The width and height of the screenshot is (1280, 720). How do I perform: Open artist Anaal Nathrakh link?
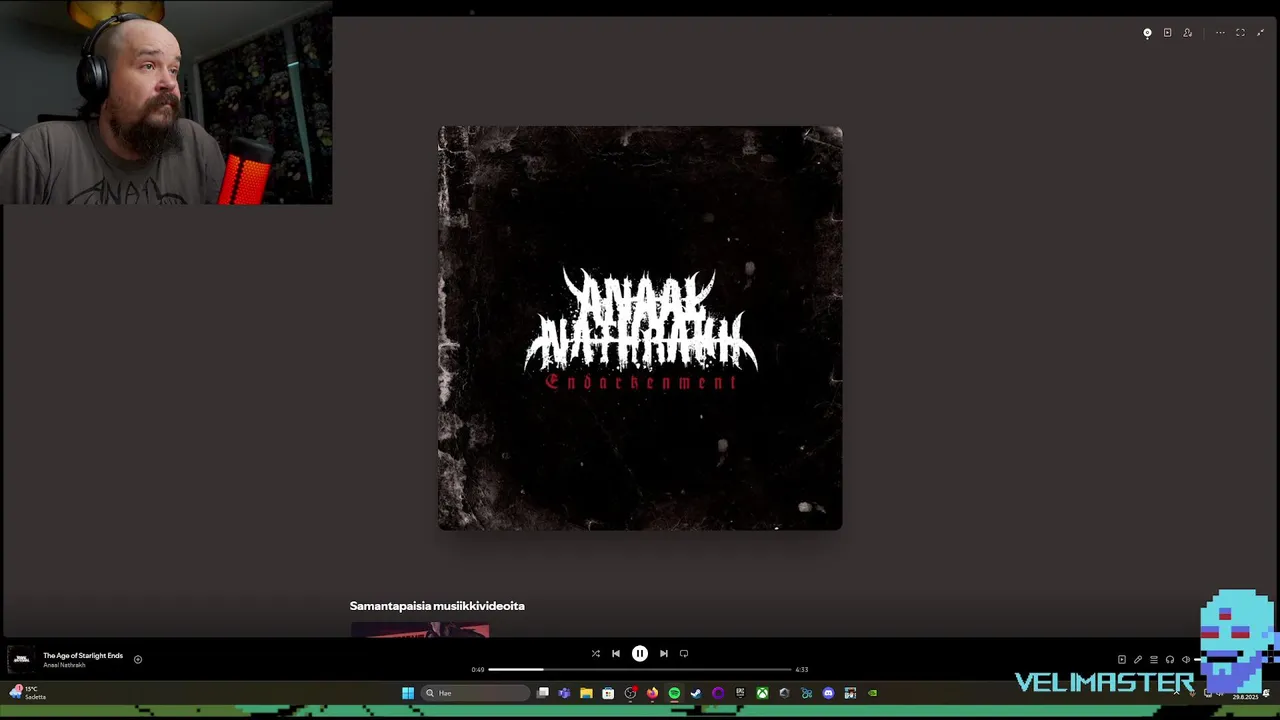64,666
